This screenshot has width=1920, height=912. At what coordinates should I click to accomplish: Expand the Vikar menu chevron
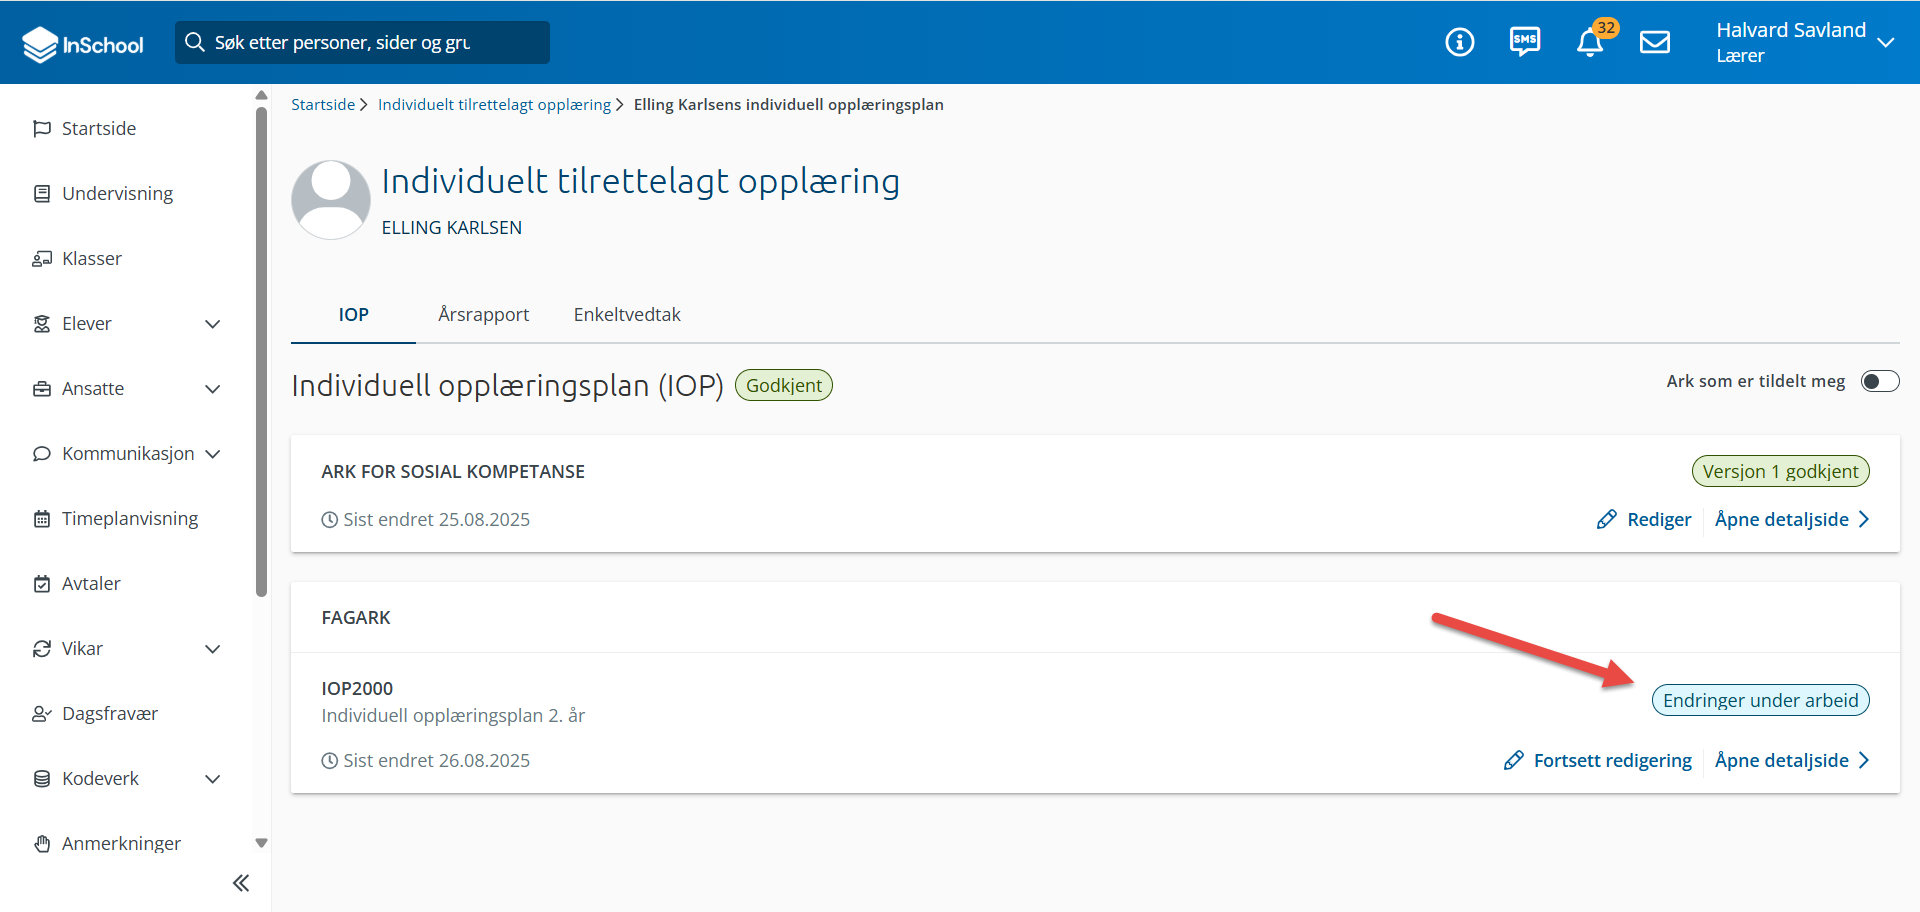tap(213, 648)
